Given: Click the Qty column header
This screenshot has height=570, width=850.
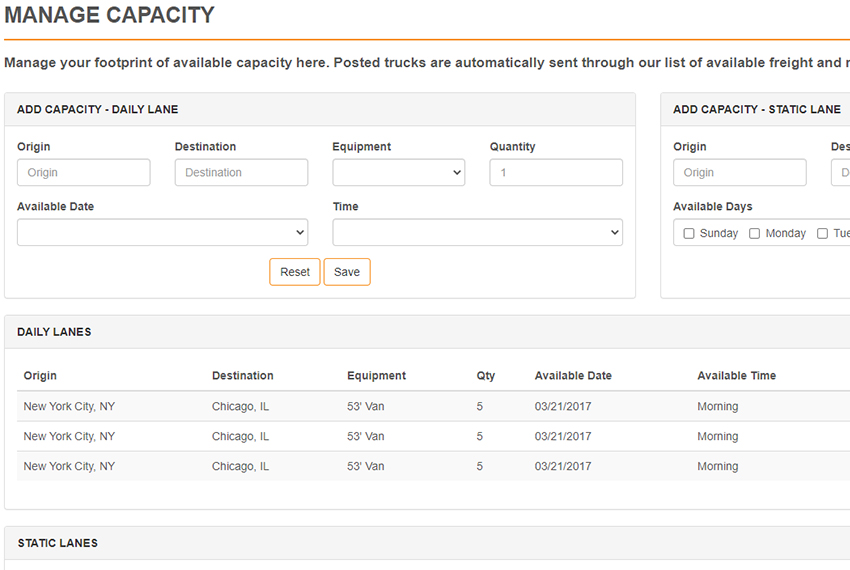Looking at the screenshot, I should [486, 376].
